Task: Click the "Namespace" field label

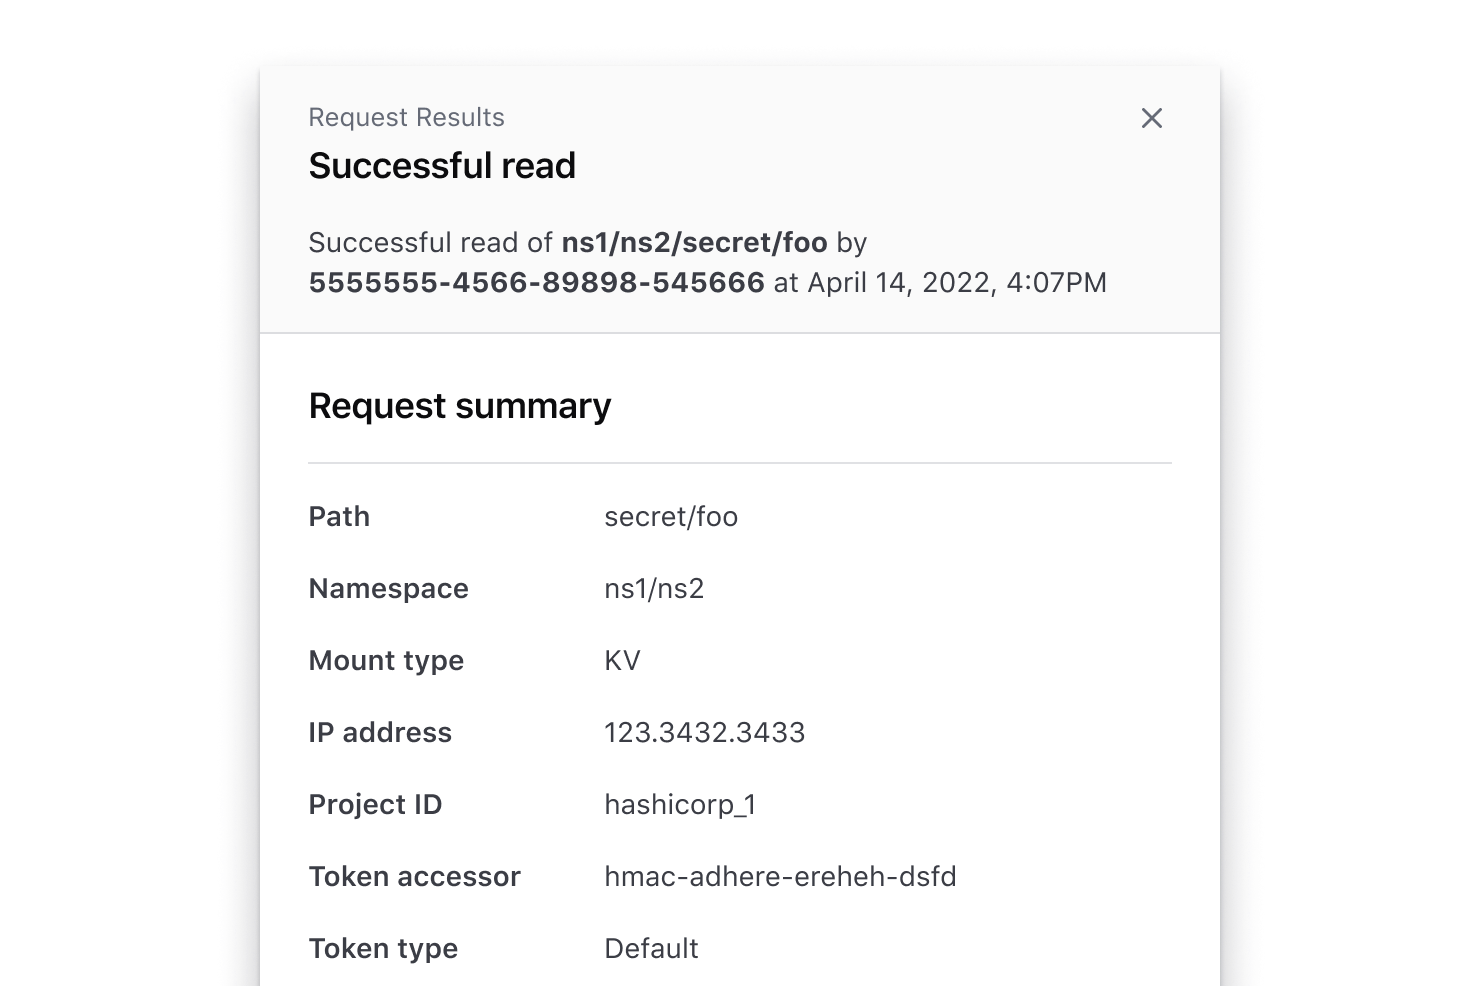Action: 388,588
